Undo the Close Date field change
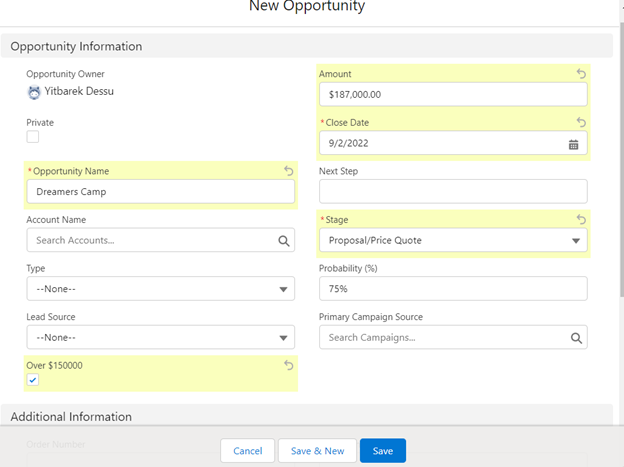624x467 pixels. coord(581,122)
